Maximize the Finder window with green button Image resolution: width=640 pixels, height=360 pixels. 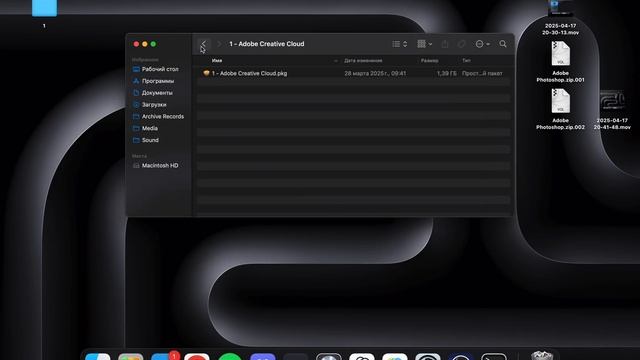pos(153,44)
